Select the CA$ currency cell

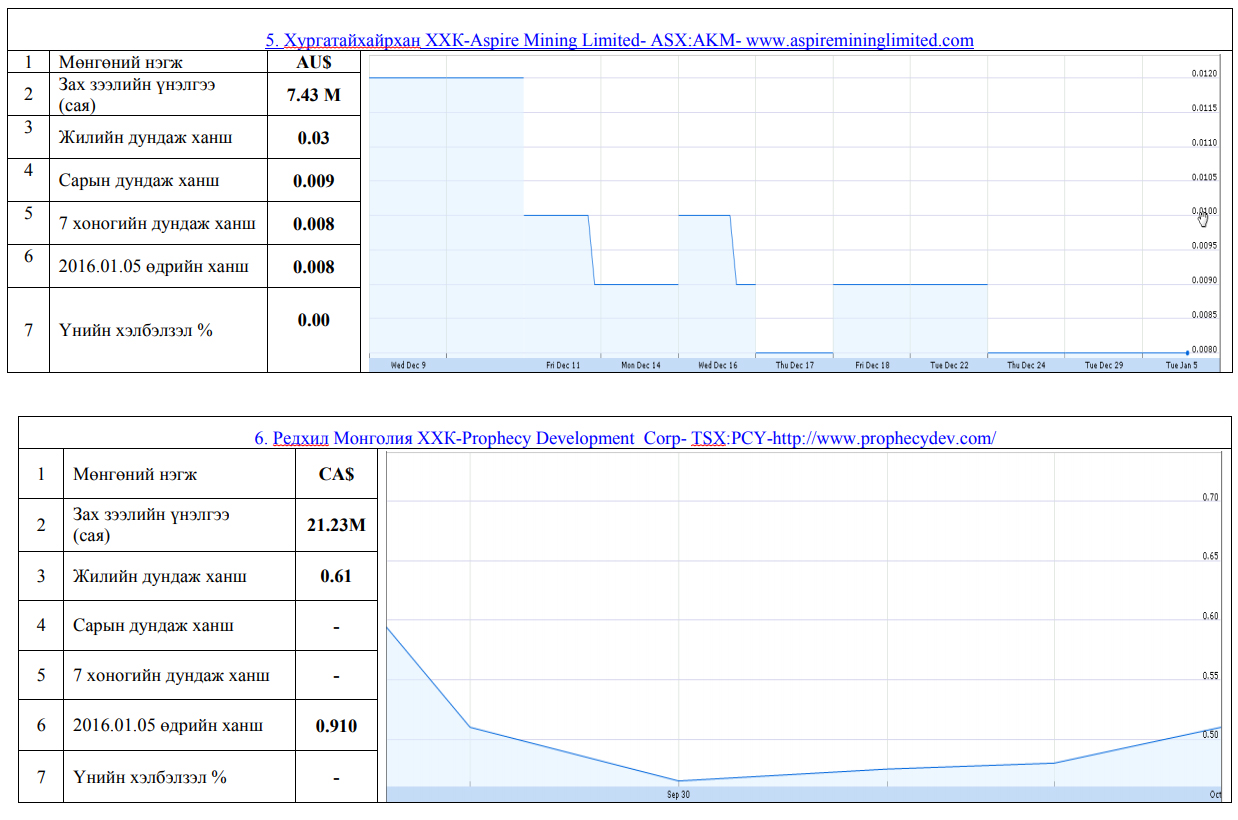point(336,474)
